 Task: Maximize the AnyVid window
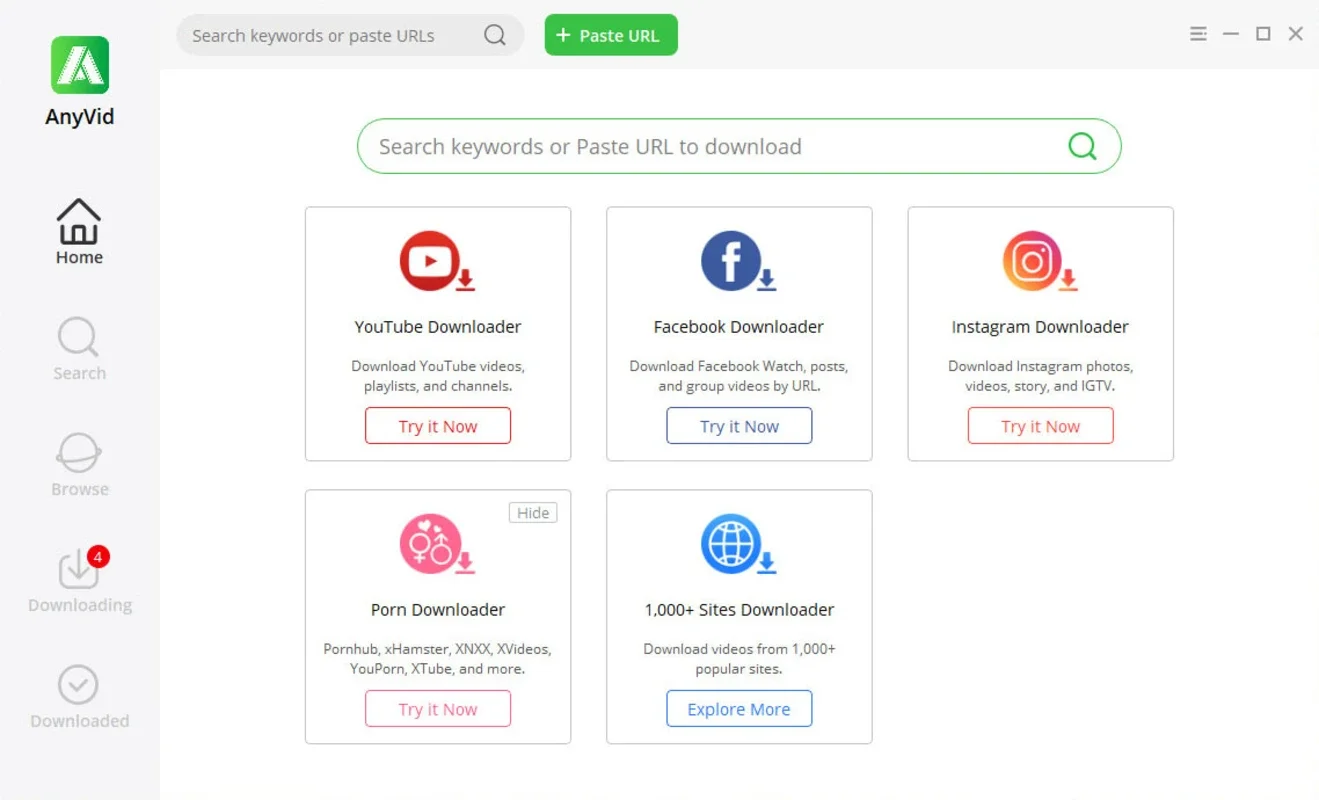click(1263, 34)
